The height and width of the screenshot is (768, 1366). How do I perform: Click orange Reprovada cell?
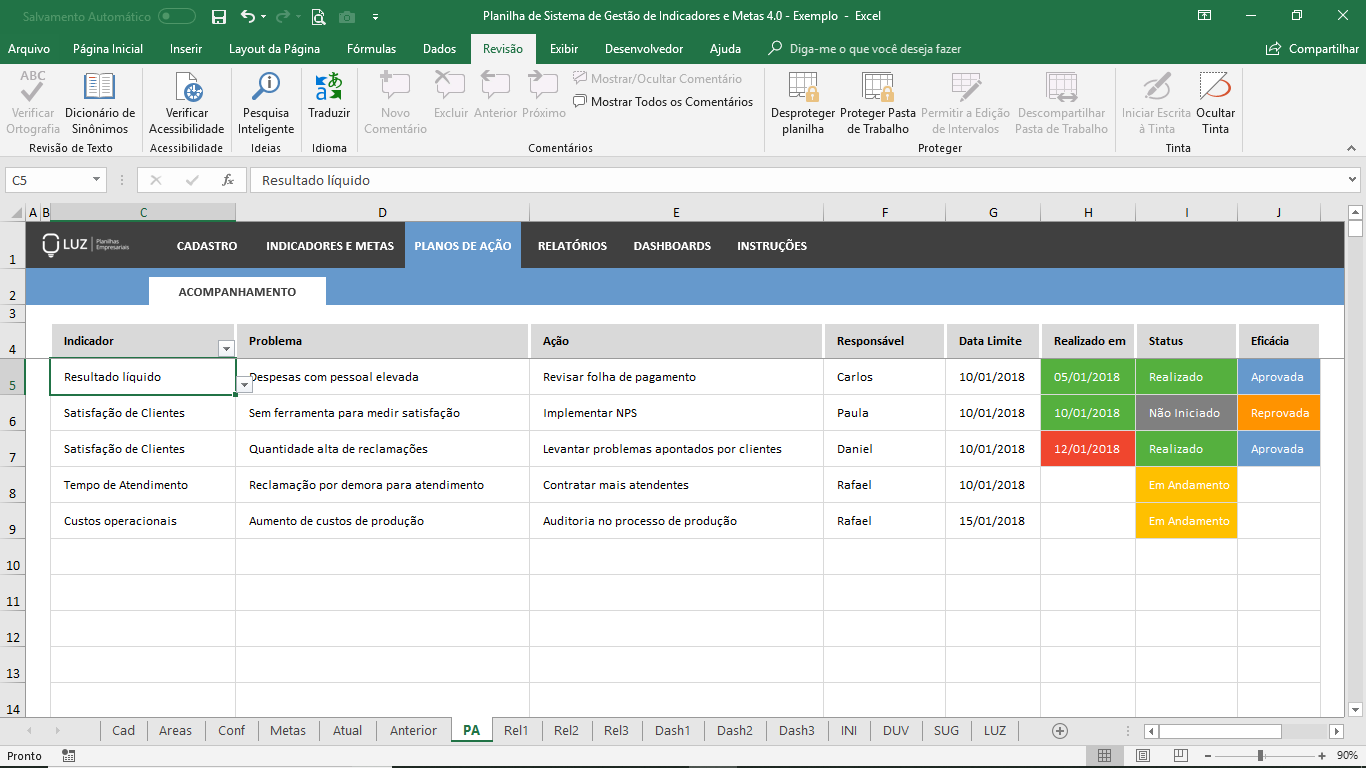point(1278,413)
